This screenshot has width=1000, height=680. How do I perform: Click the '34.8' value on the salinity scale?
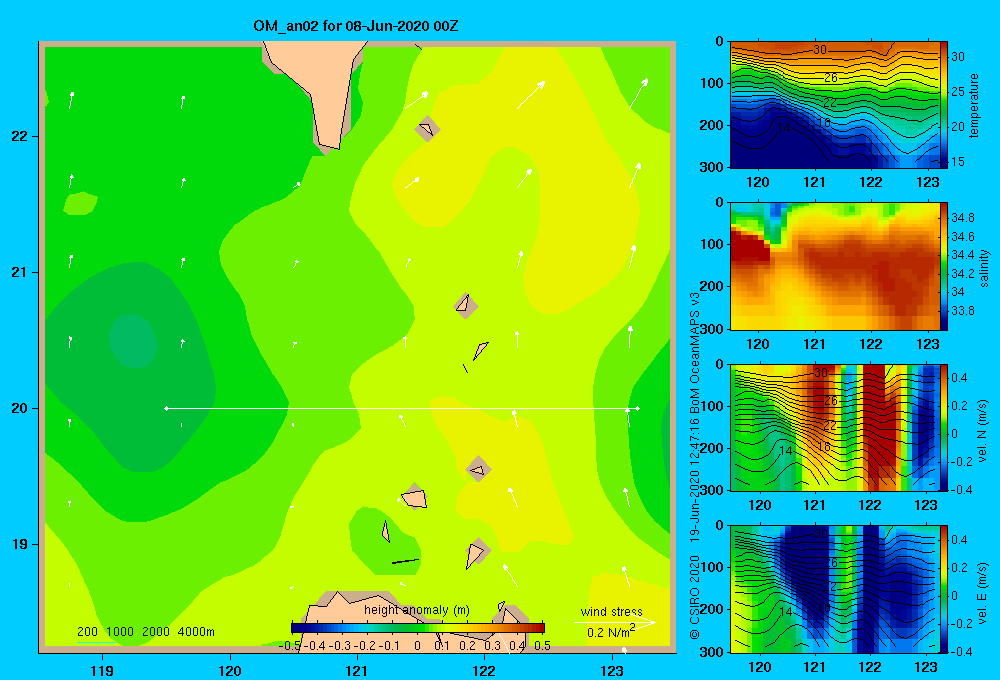963,218
